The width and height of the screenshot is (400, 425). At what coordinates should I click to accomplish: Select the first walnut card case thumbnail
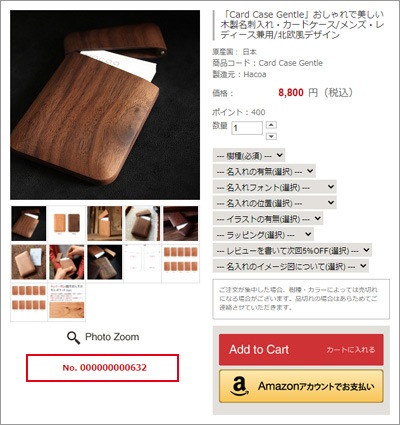tap(29, 224)
